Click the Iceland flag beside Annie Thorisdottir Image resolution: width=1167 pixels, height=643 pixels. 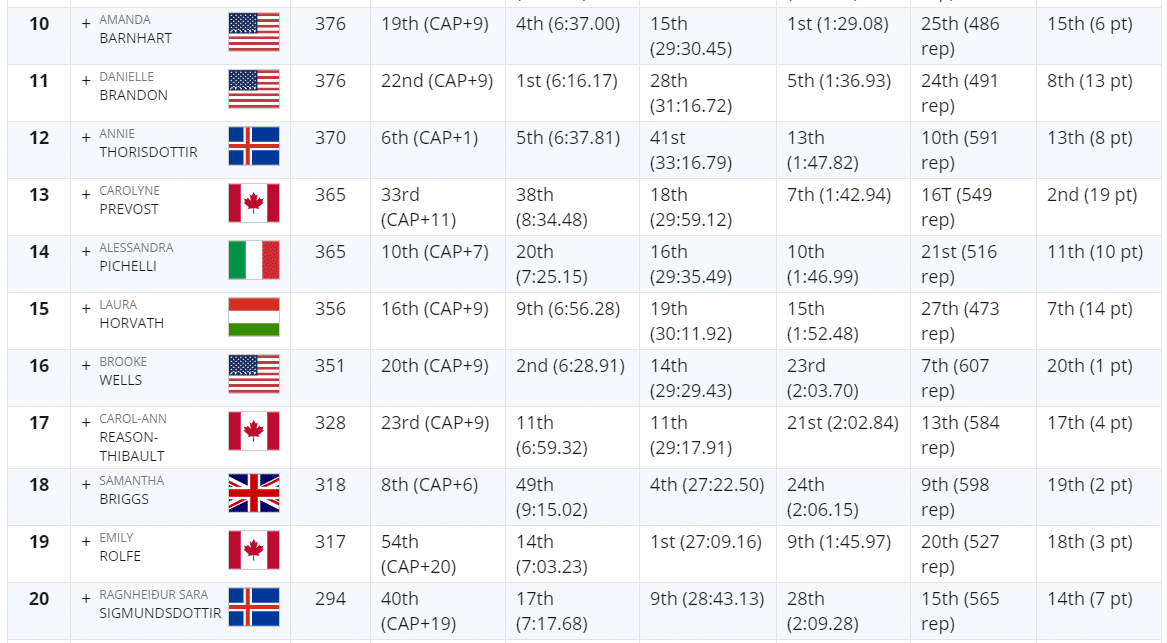click(254, 146)
